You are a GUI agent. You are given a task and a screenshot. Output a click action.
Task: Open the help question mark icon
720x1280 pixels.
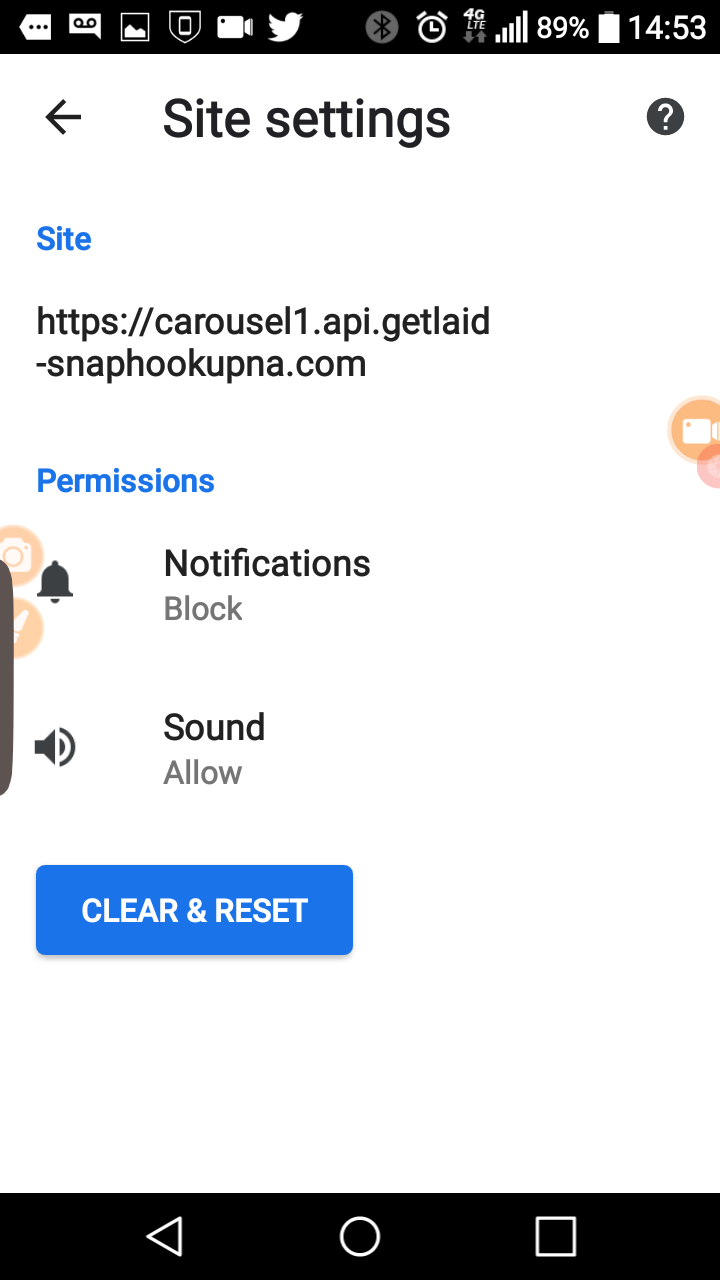coord(665,118)
